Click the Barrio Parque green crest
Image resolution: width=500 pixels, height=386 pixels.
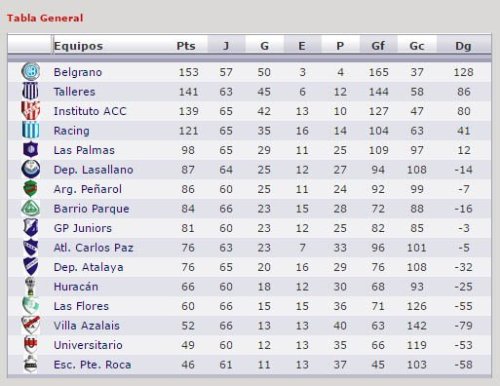click(x=30, y=208)
